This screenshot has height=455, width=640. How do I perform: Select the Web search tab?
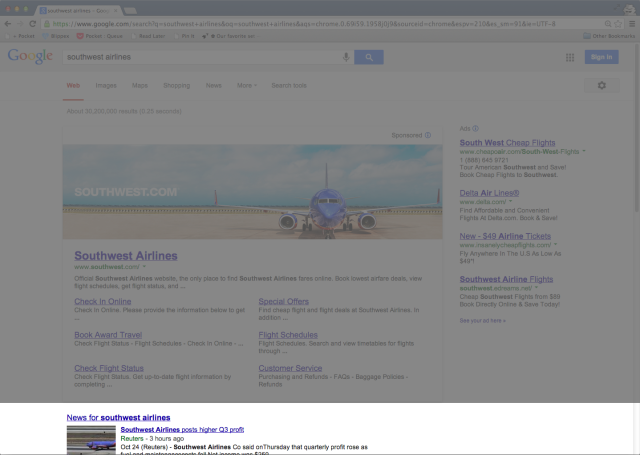point(73,86)
